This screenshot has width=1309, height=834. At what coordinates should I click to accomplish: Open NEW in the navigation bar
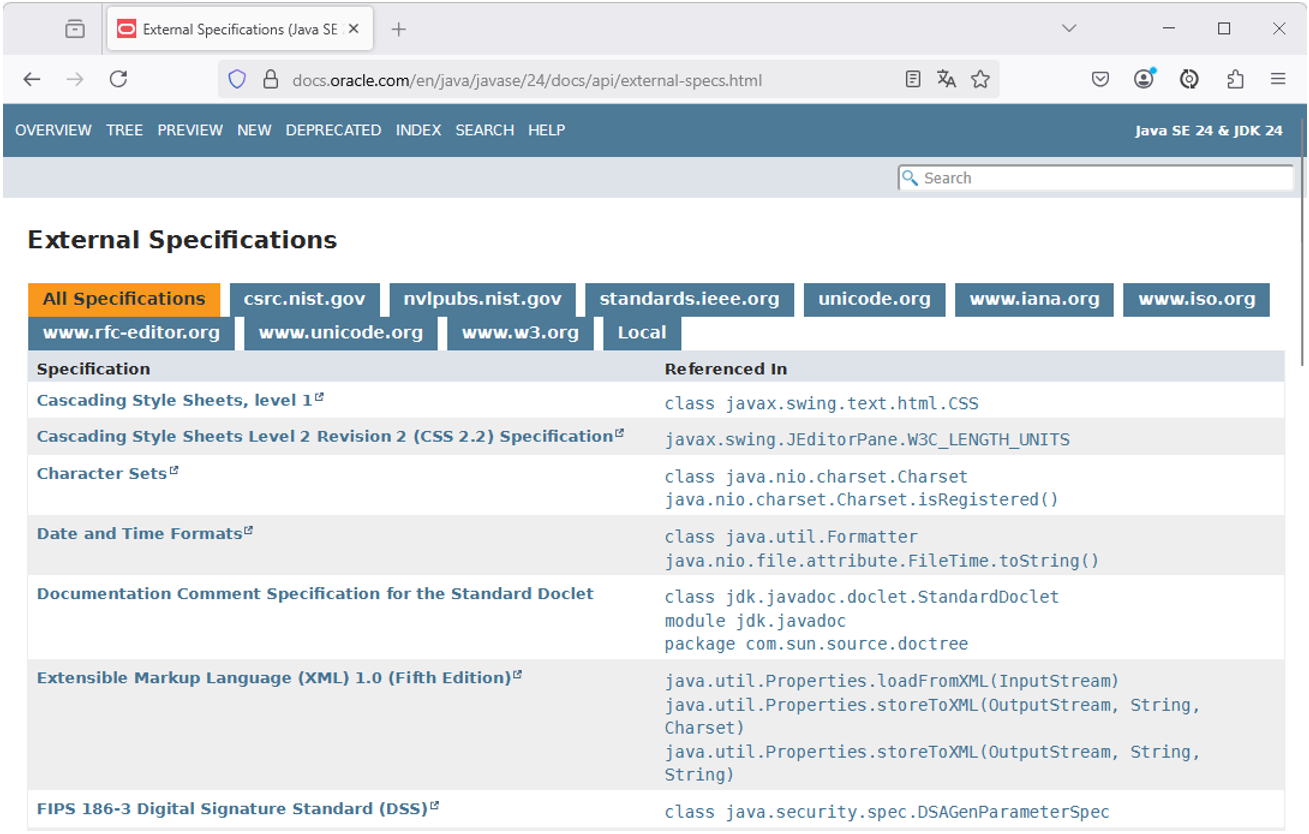(x=254, y=130)
